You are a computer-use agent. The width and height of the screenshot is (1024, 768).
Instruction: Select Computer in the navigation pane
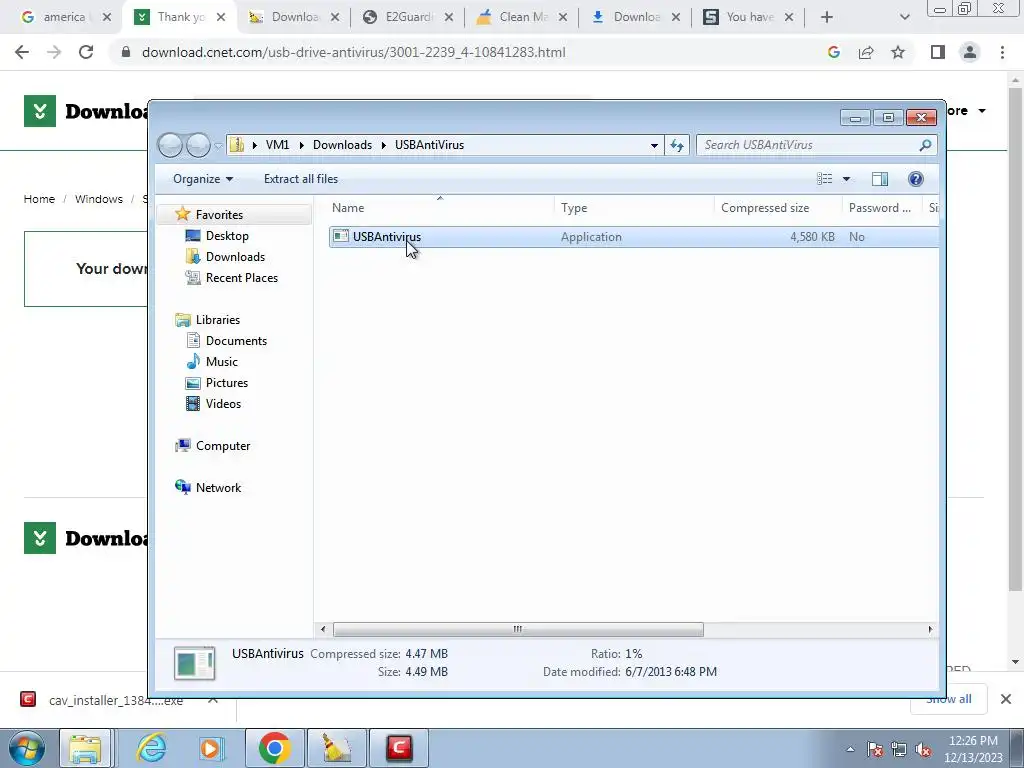[x=222, y=446]
